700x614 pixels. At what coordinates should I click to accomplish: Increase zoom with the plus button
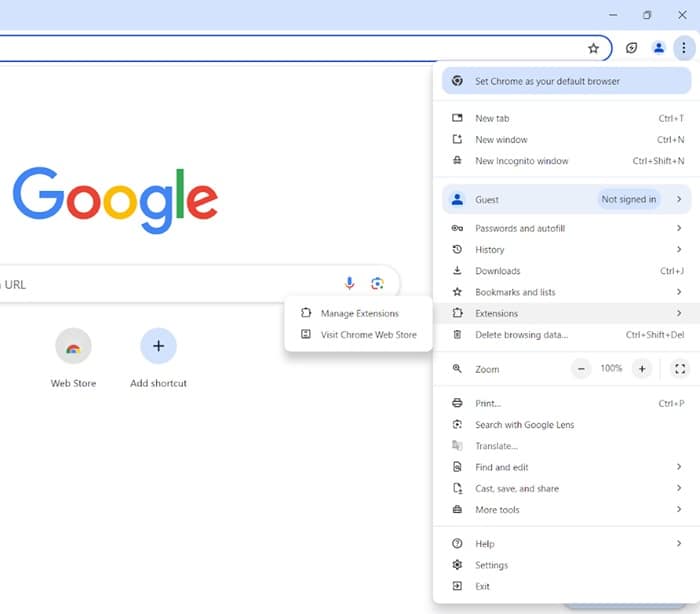[x=642, y=369]
